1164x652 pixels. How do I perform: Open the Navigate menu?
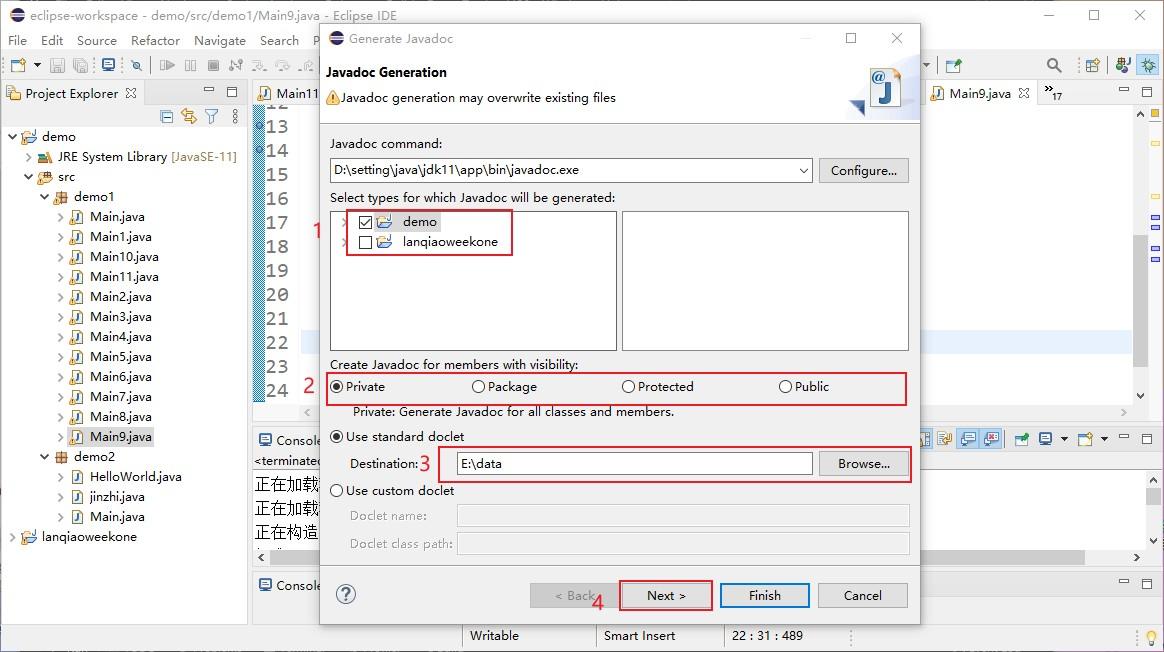[x=220, y=40]
